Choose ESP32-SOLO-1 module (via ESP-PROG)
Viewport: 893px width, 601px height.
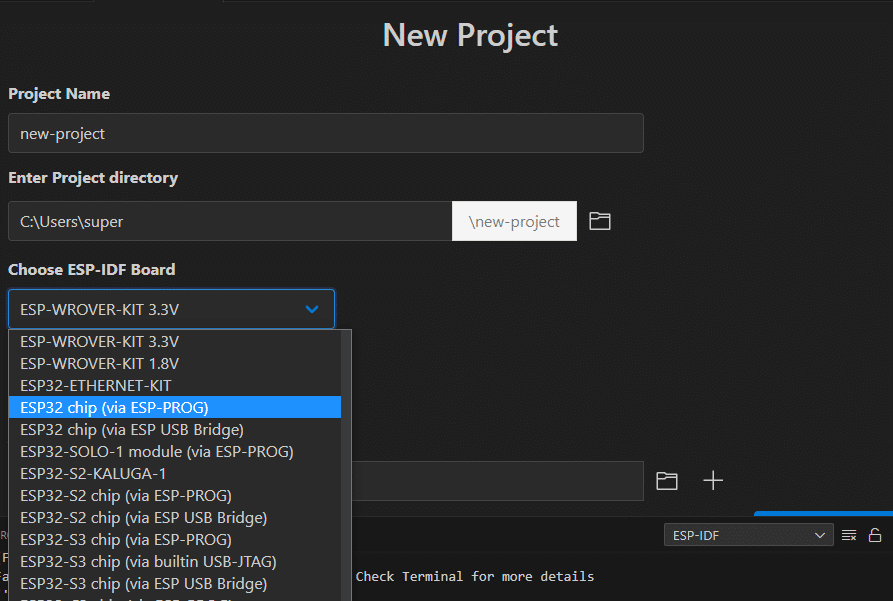click(x=175, y=452)
